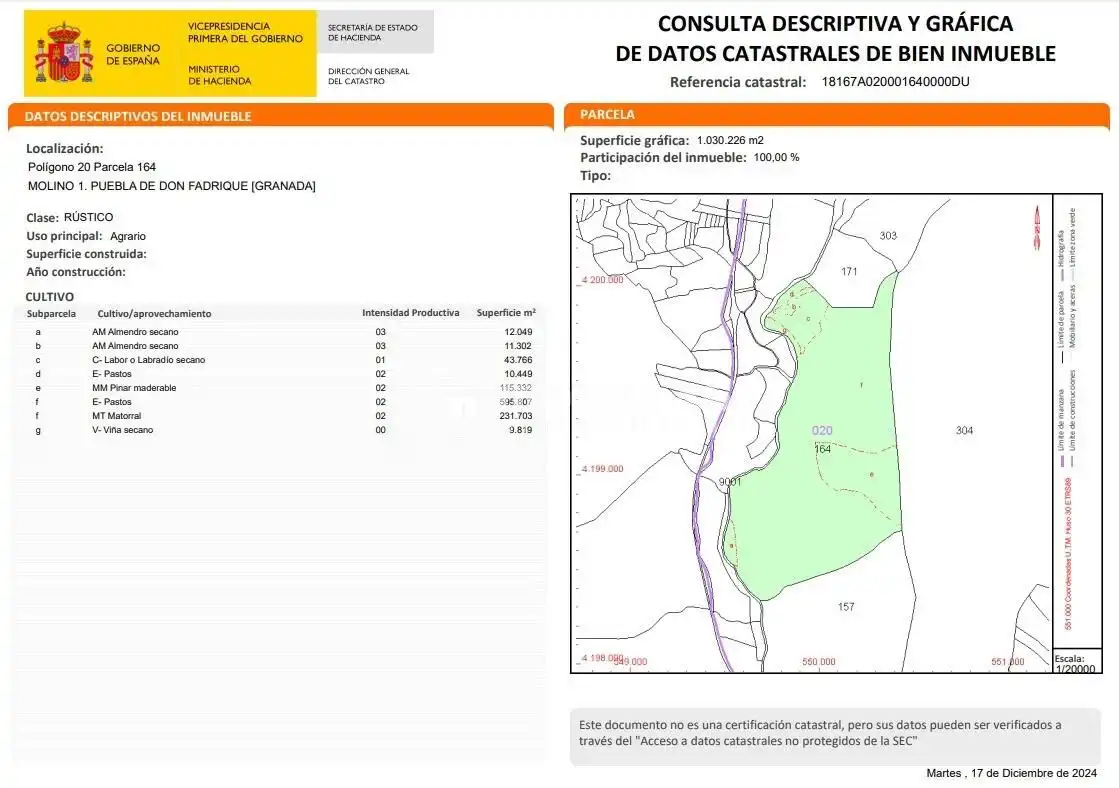Click surface value 231.703
1119x788 pixels.
click(x=515, y=415)
